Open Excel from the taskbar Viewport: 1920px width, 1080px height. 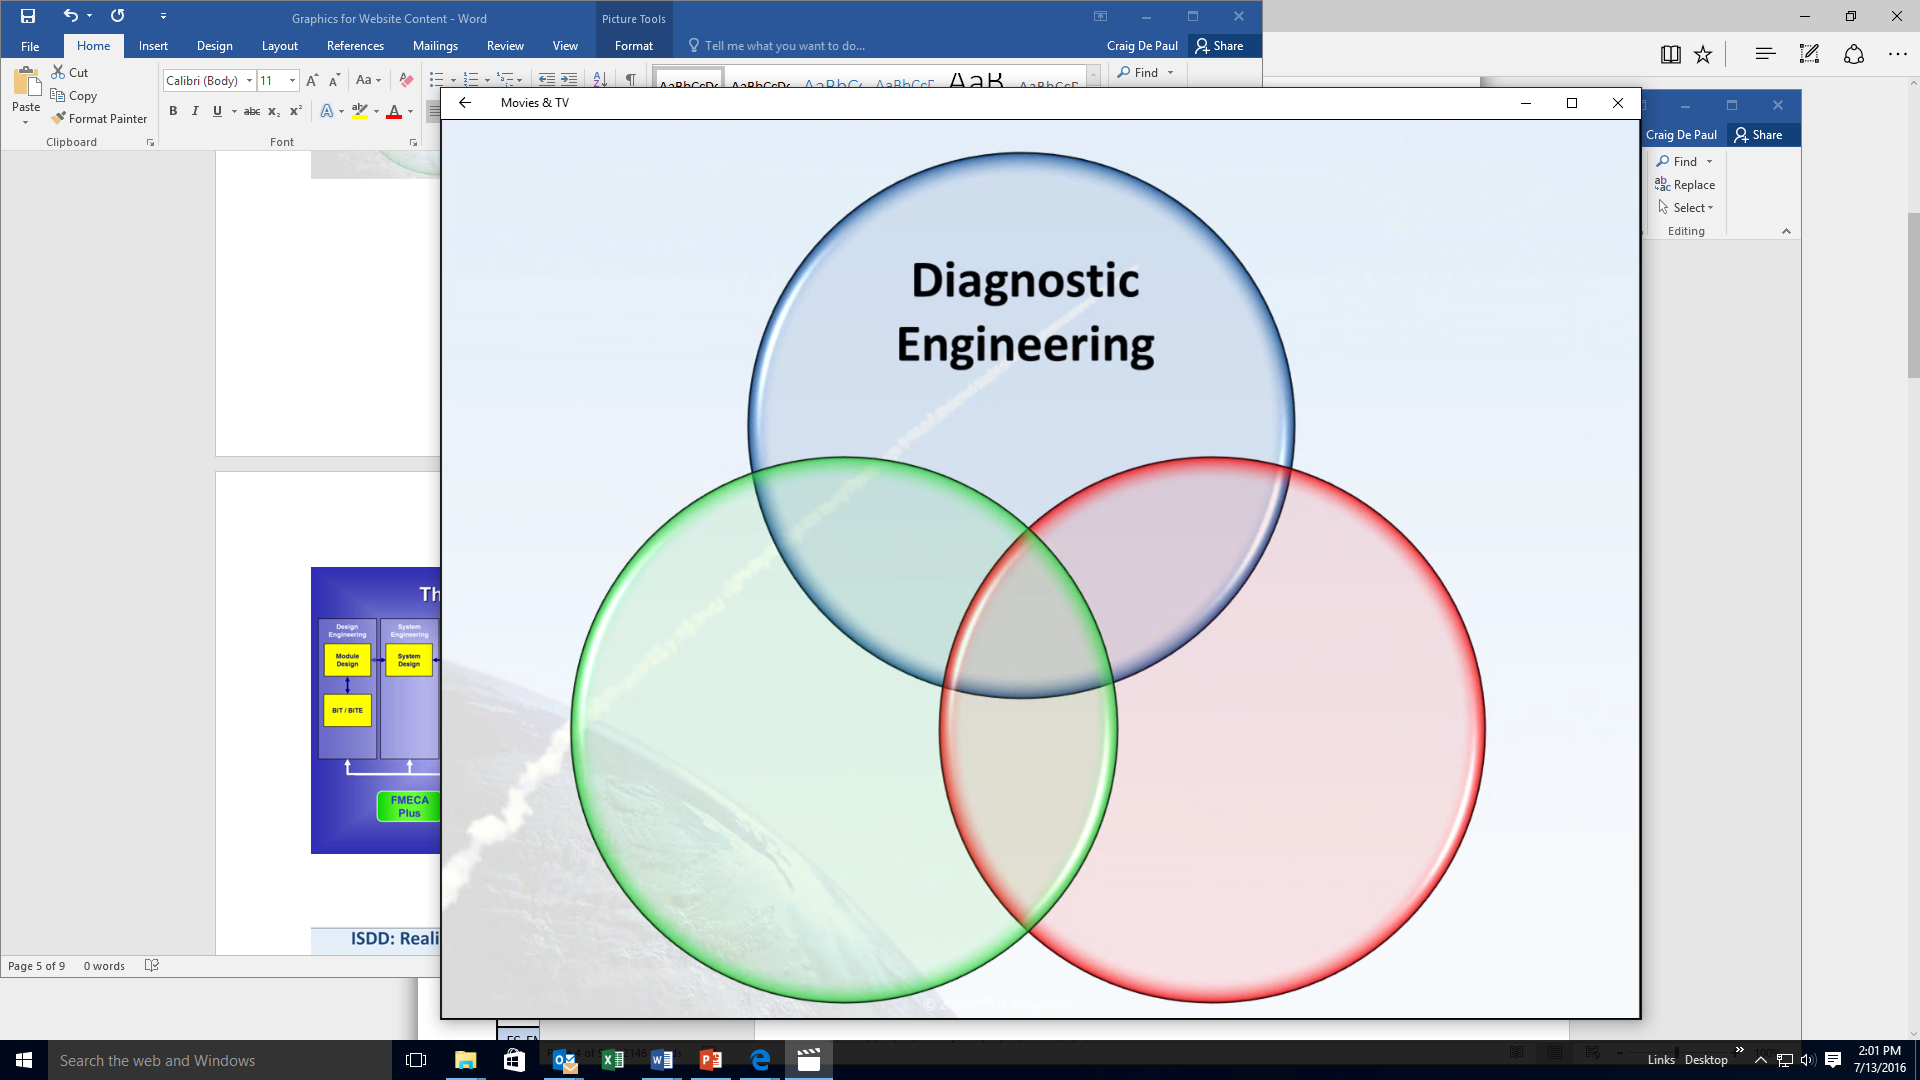coord(612,1060)
